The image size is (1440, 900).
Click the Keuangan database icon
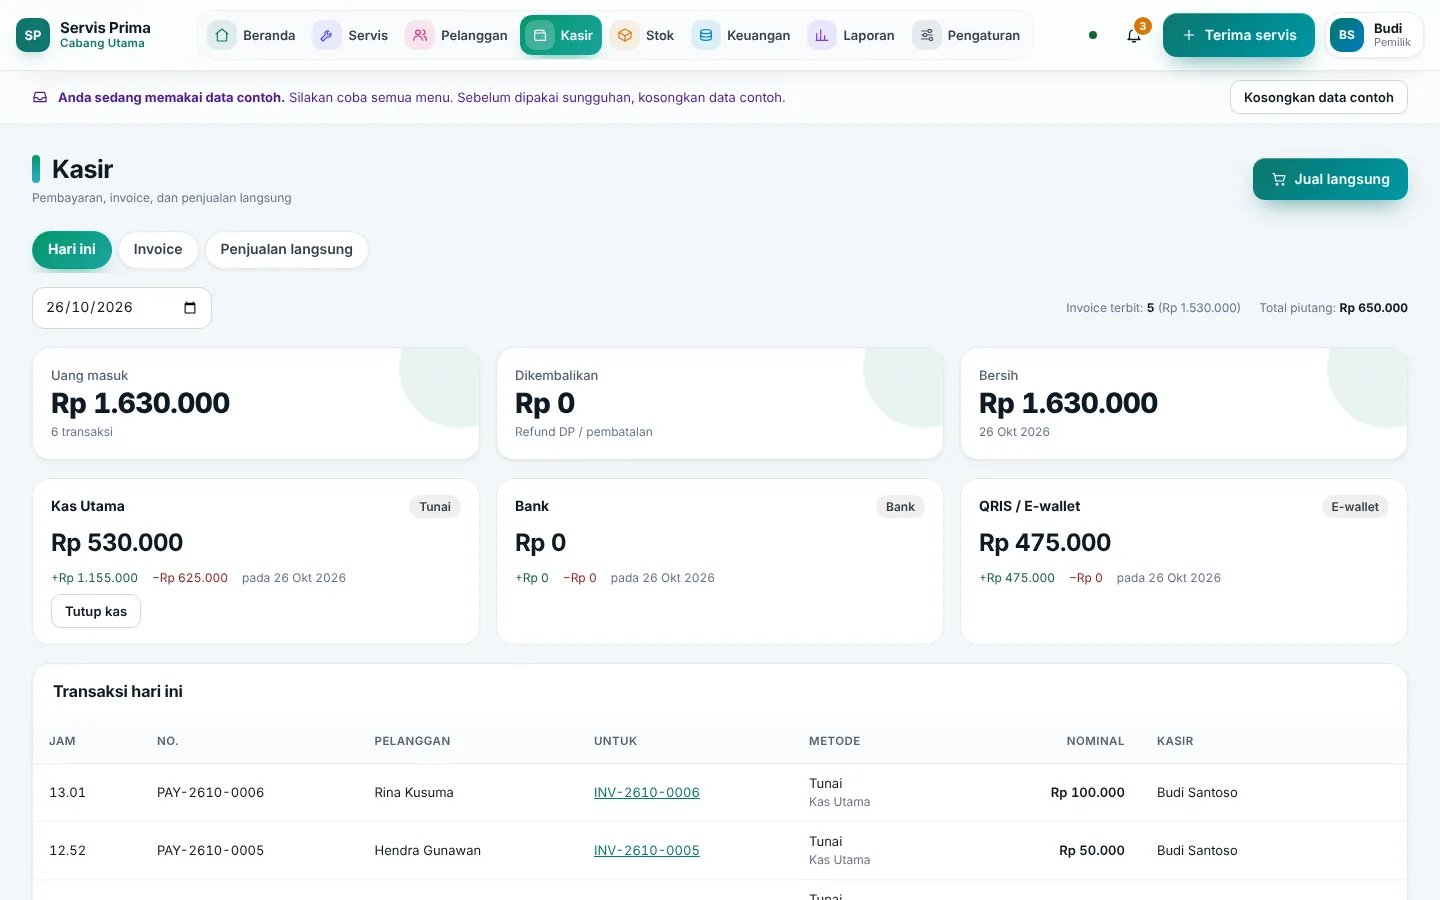706,35
